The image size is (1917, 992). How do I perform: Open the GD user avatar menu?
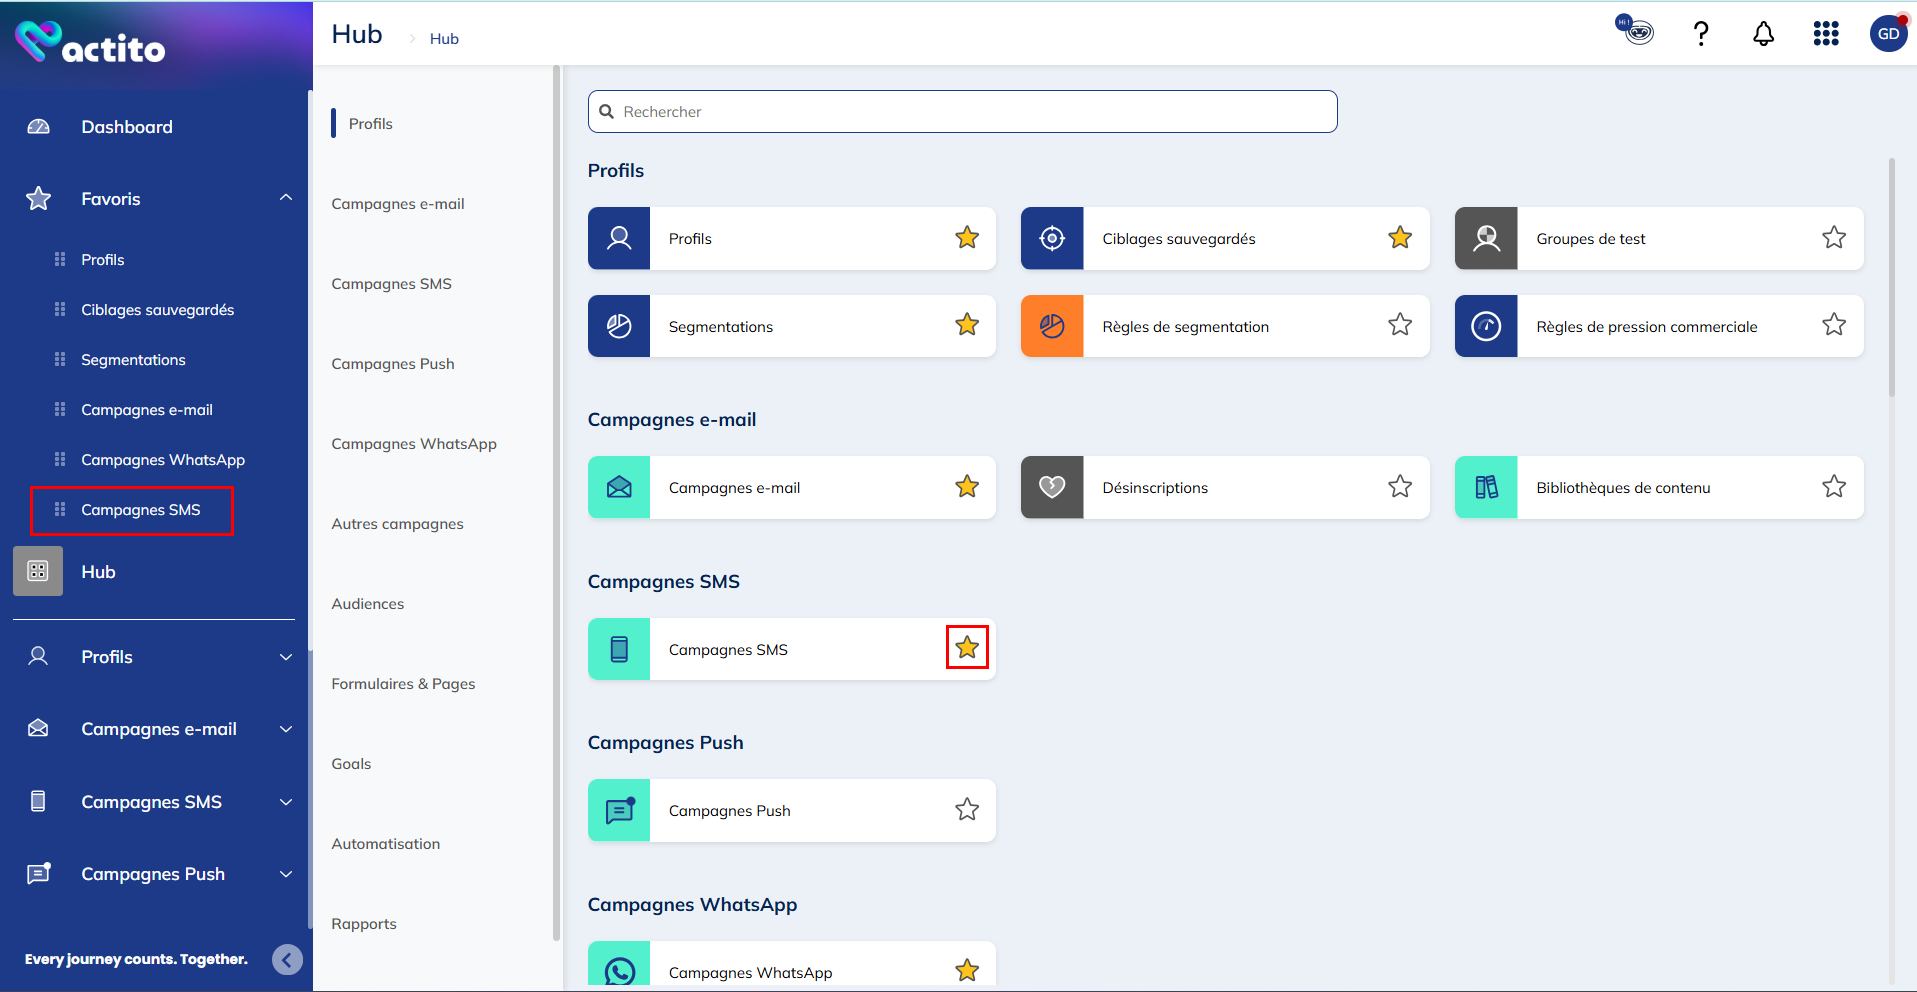1887,34
